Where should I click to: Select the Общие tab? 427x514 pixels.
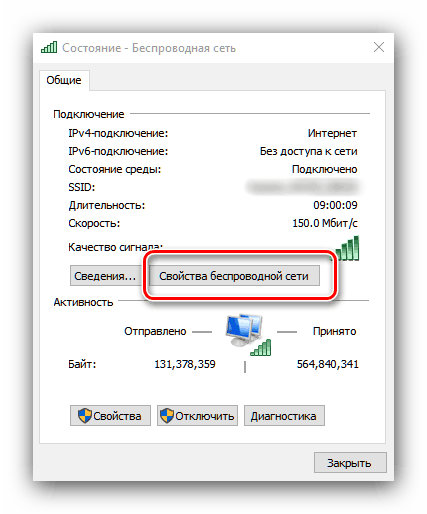[x=64, y=80]
